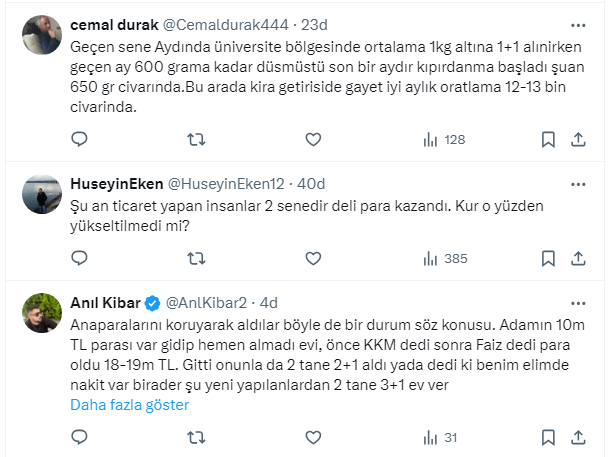Image resolution: width=615 pixels, height=457 pixels.
Task: Open @HuseyinEken12 handle link
Action: tap(227, 184)
